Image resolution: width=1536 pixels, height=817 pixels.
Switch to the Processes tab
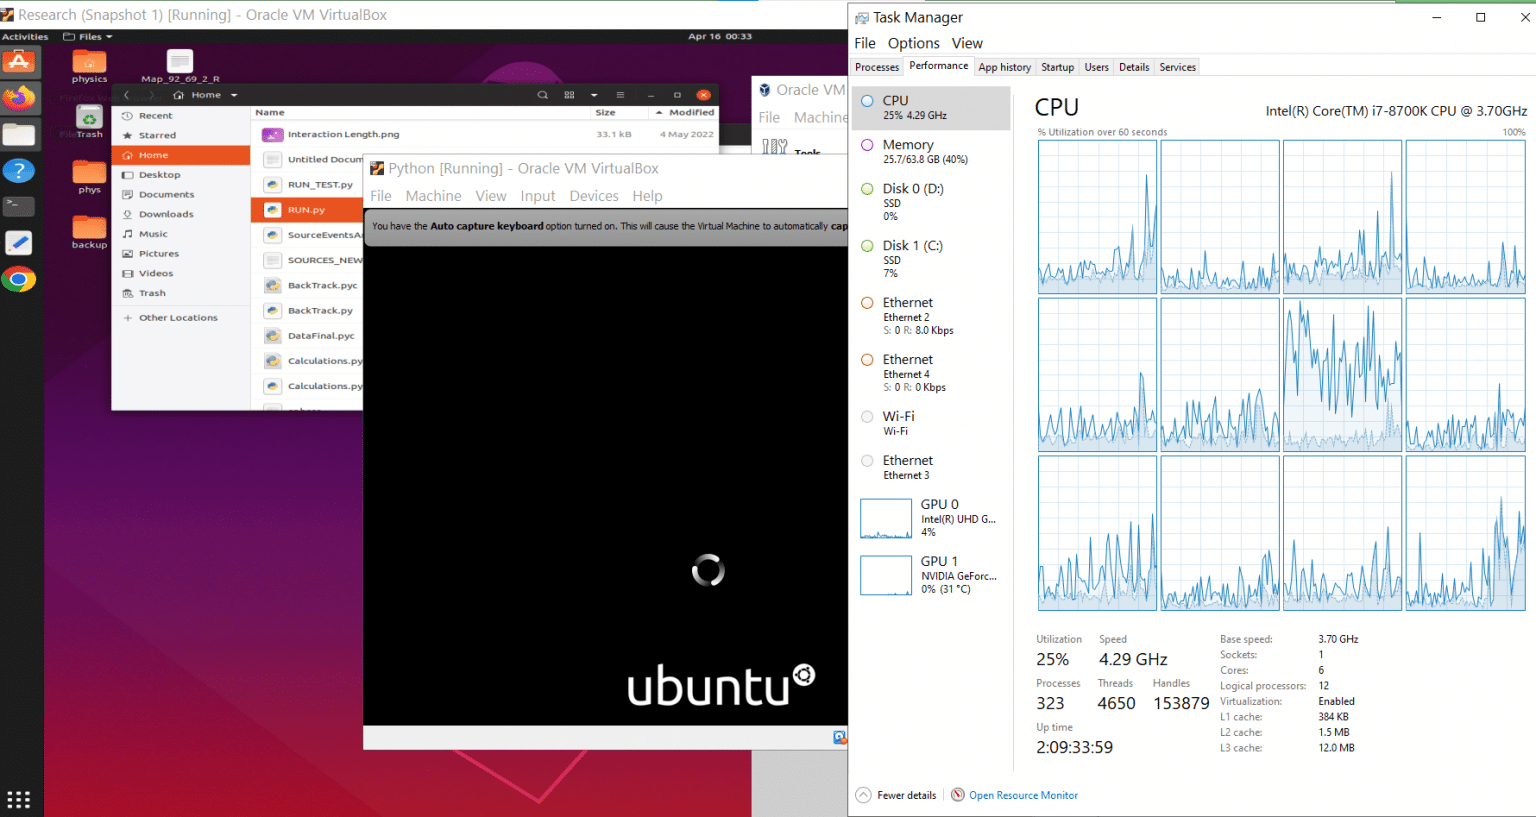point(877,67)
